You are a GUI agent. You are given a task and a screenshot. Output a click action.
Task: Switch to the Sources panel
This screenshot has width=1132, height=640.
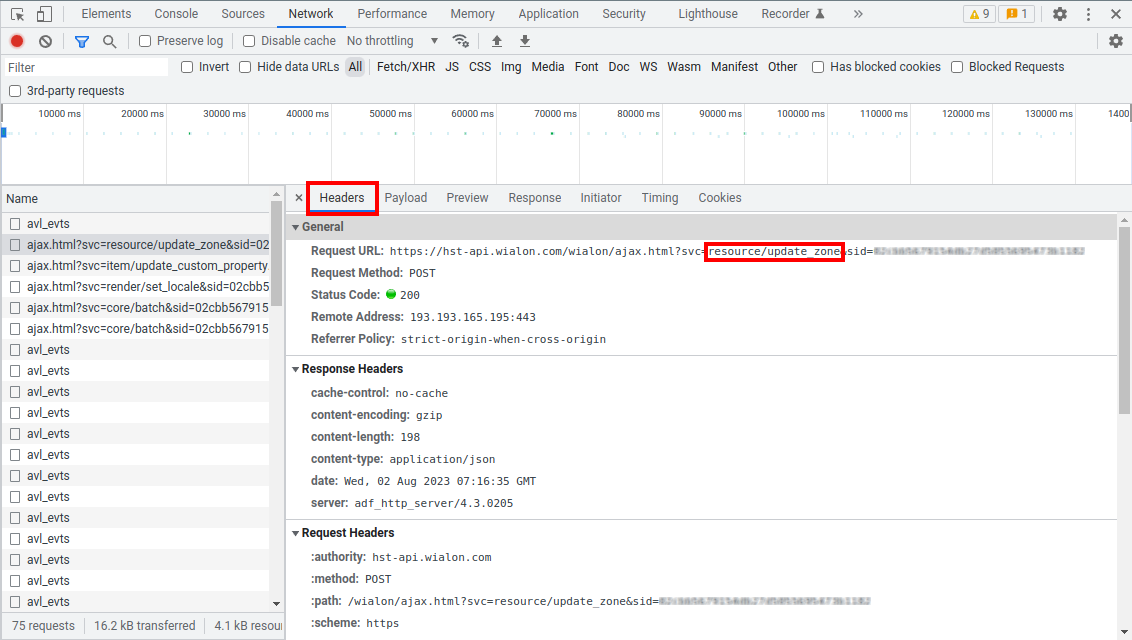[x=243, y=14]
